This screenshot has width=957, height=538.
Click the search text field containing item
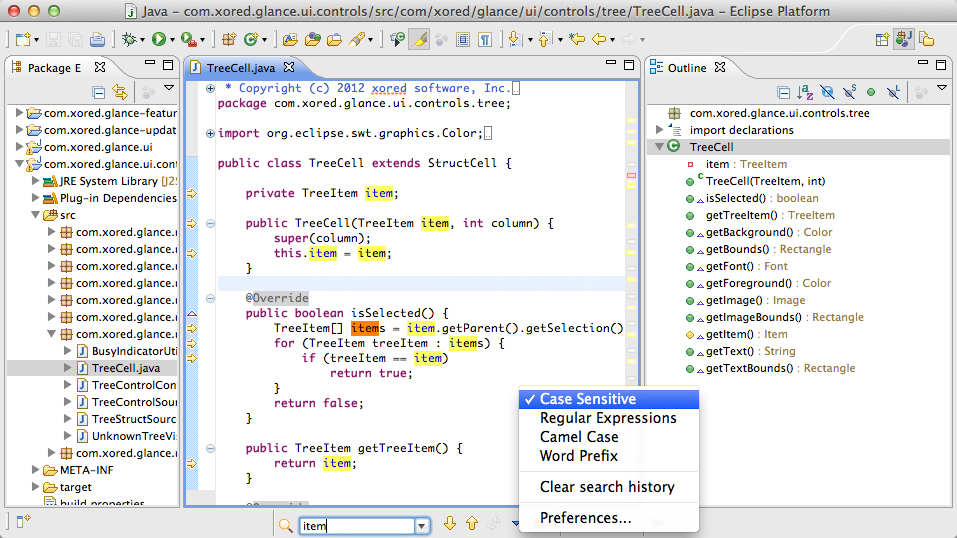(x=355, y=525)
